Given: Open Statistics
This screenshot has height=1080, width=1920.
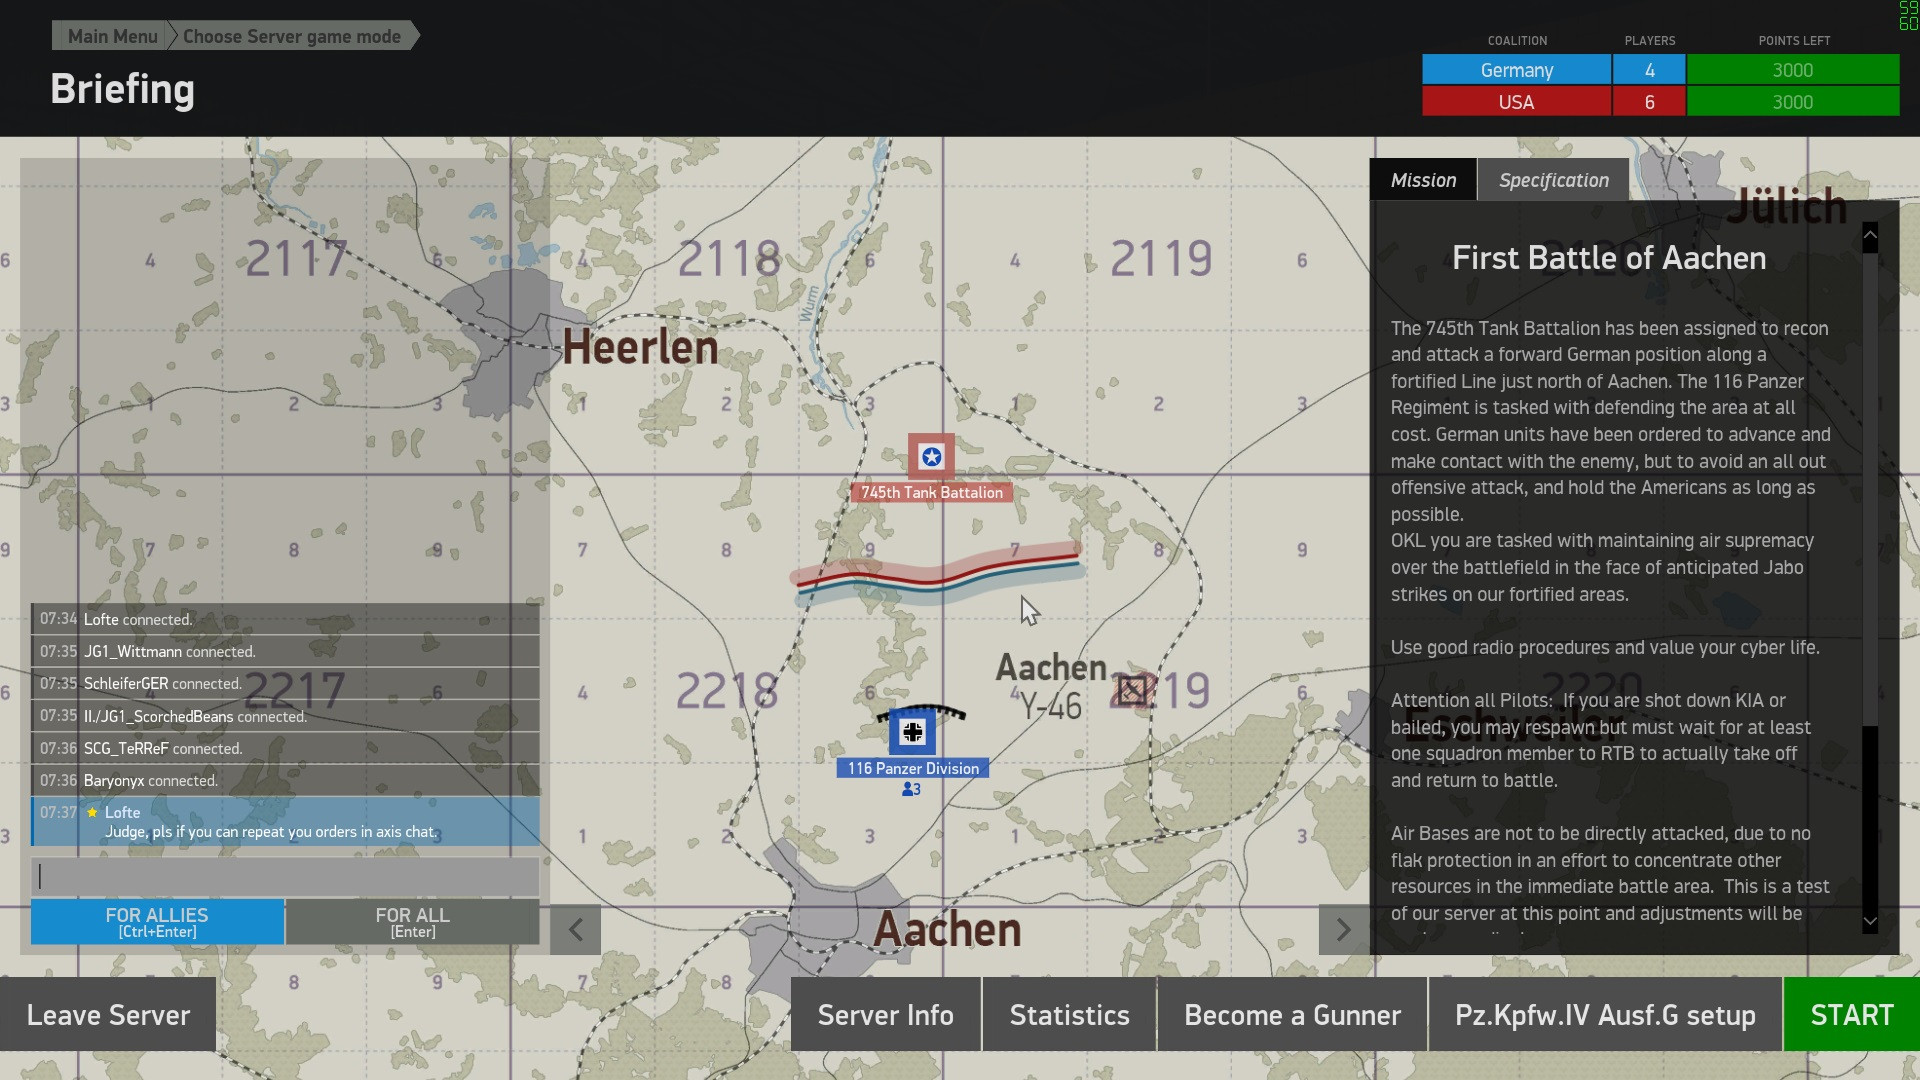Looking at the screenshot, I should 1069,1015.
